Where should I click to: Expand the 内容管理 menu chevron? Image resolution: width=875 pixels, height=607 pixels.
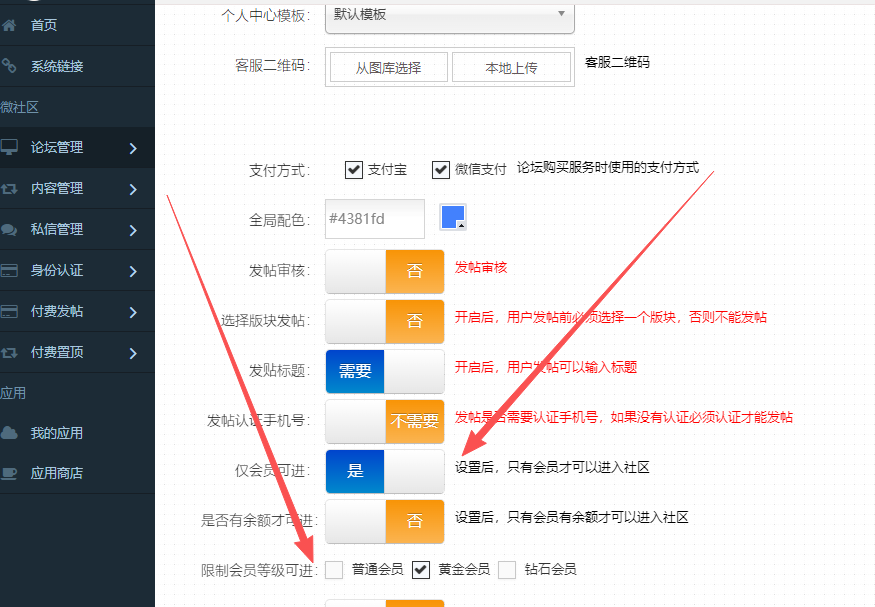(x=133, y=189)
